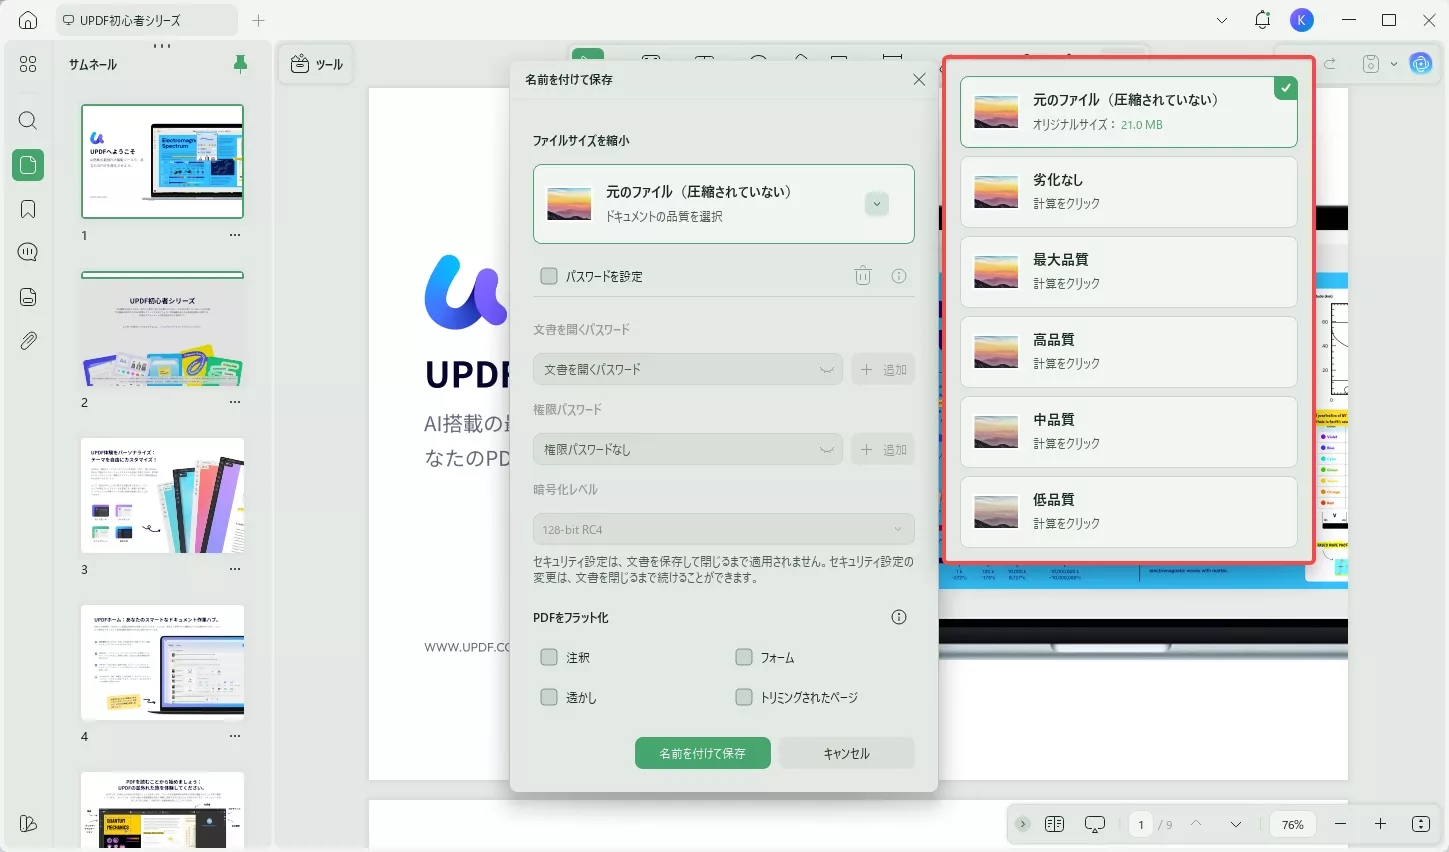Delete the password with trash icon

click(x=863, y=276)
